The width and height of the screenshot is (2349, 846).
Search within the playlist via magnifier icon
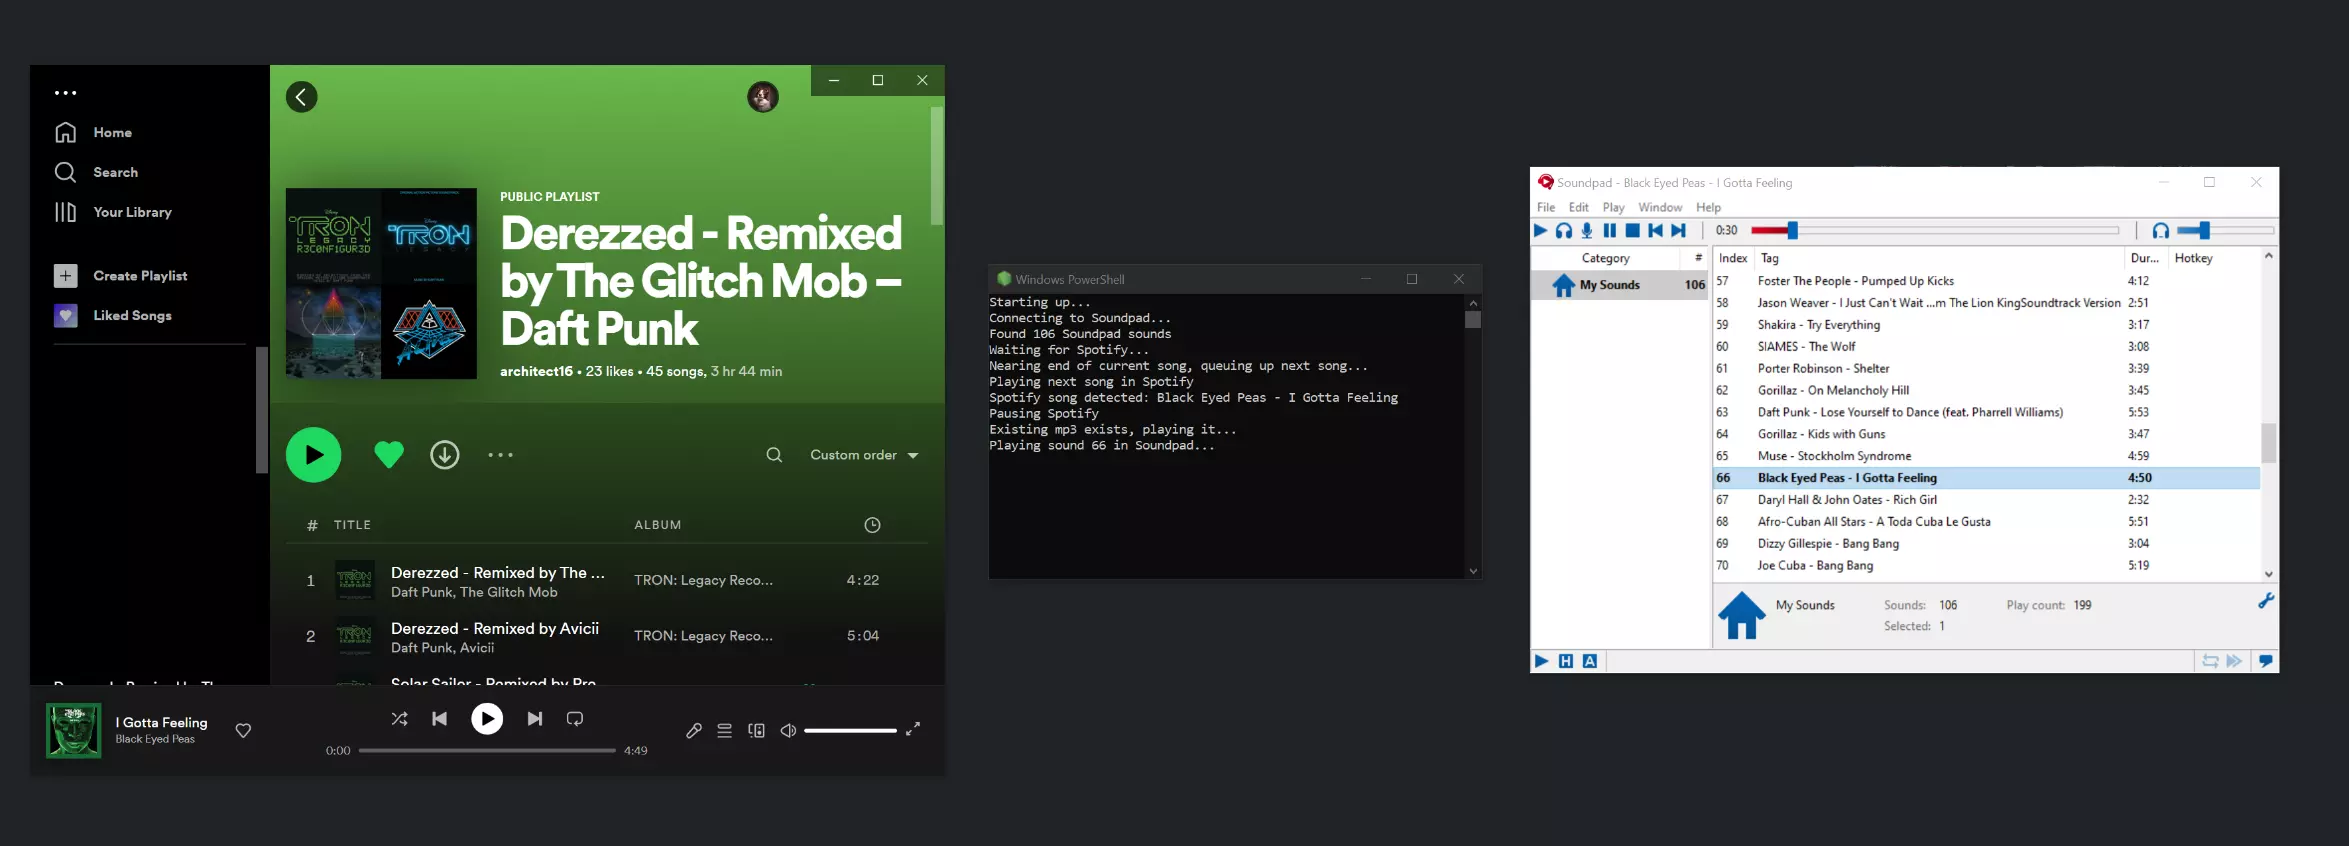click(x=774, y=455)
